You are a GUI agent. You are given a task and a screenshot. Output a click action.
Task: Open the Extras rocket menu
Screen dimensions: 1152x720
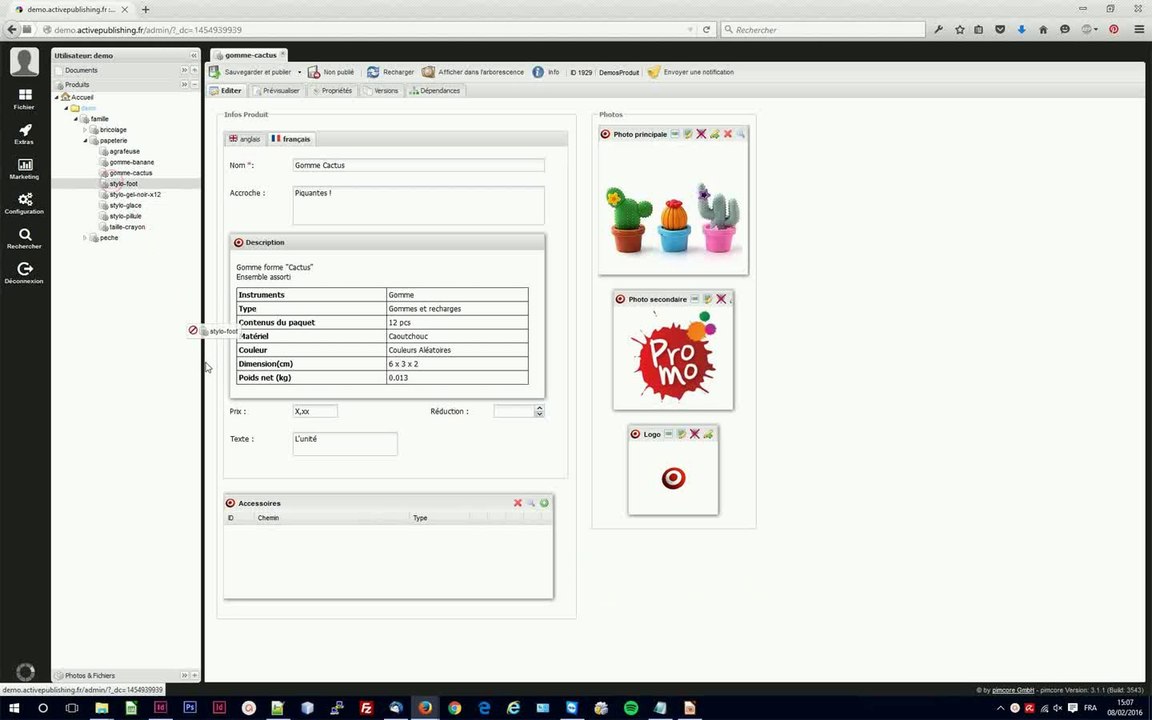pos(24,134)
